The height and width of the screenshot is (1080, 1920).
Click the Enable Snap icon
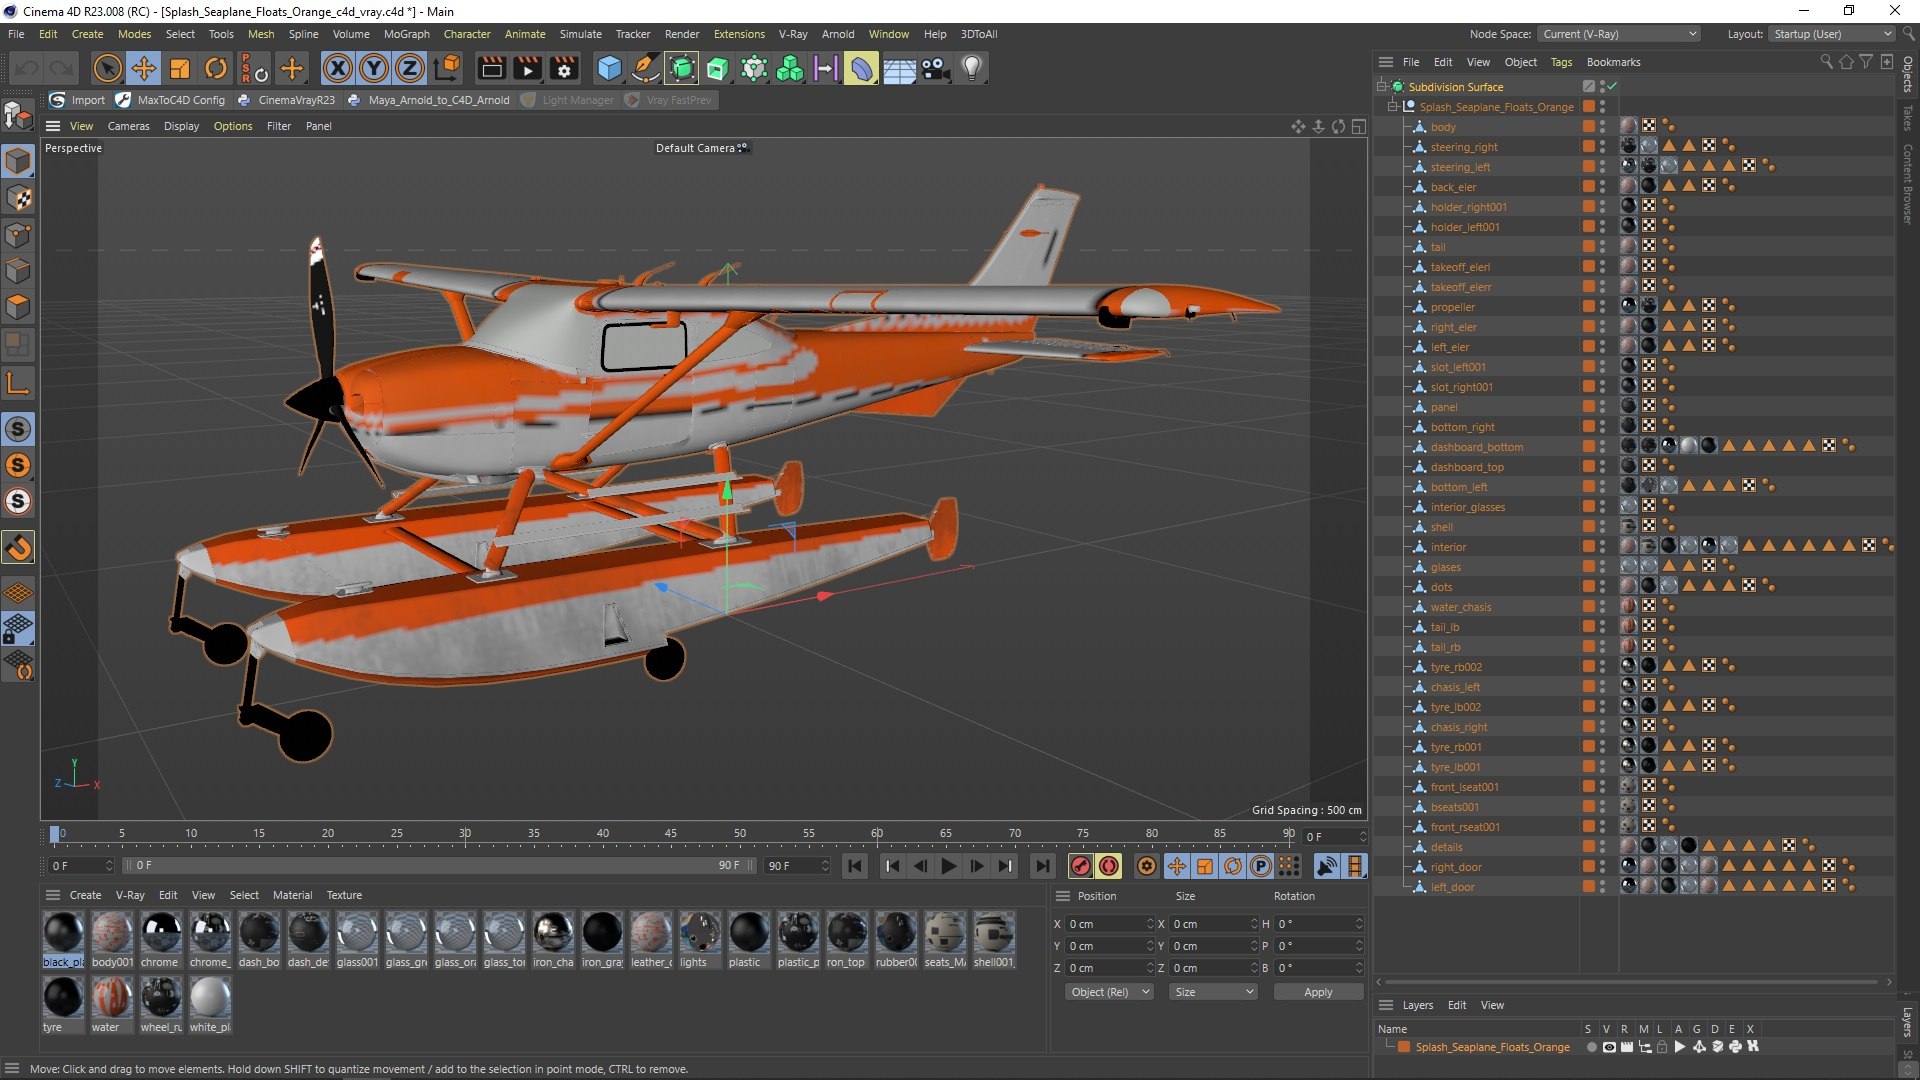pos(18,548)
